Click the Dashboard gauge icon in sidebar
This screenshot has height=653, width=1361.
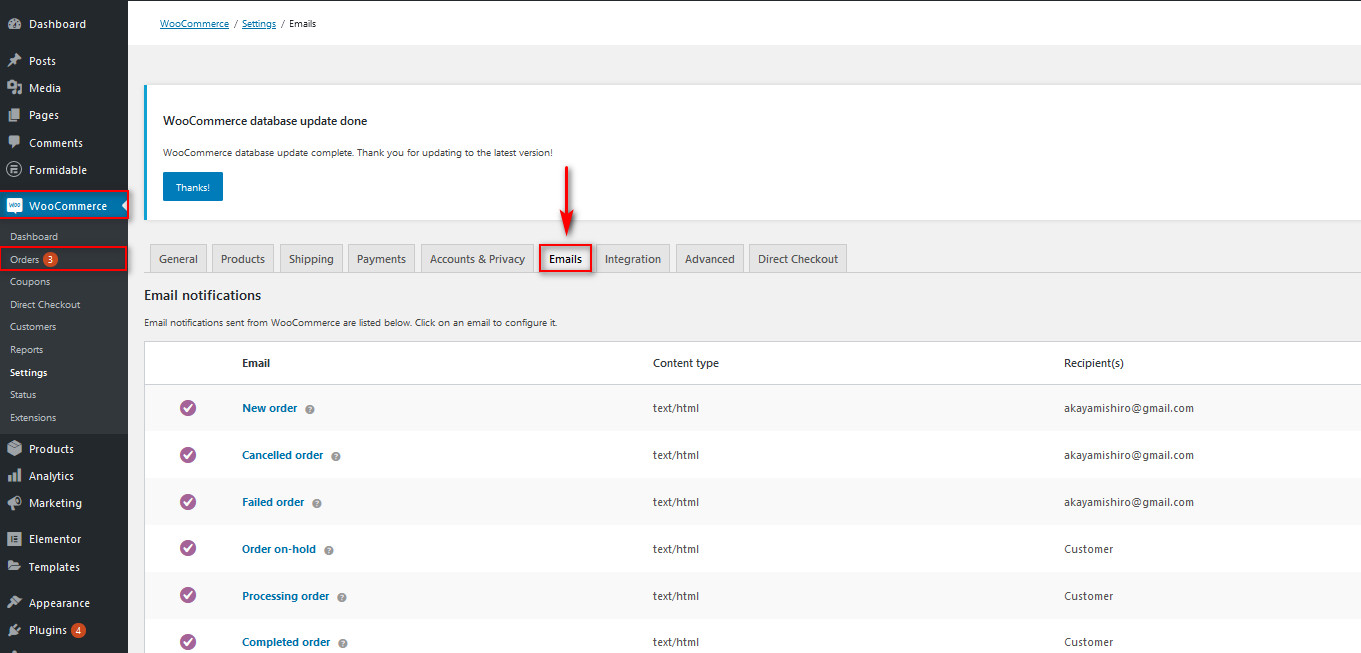point(14,24)
